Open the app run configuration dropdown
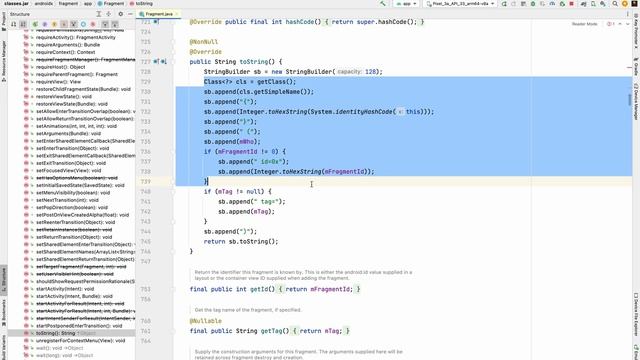Viewport: 640px width, 360px height. pyautogui.click(x=406, y=4)
